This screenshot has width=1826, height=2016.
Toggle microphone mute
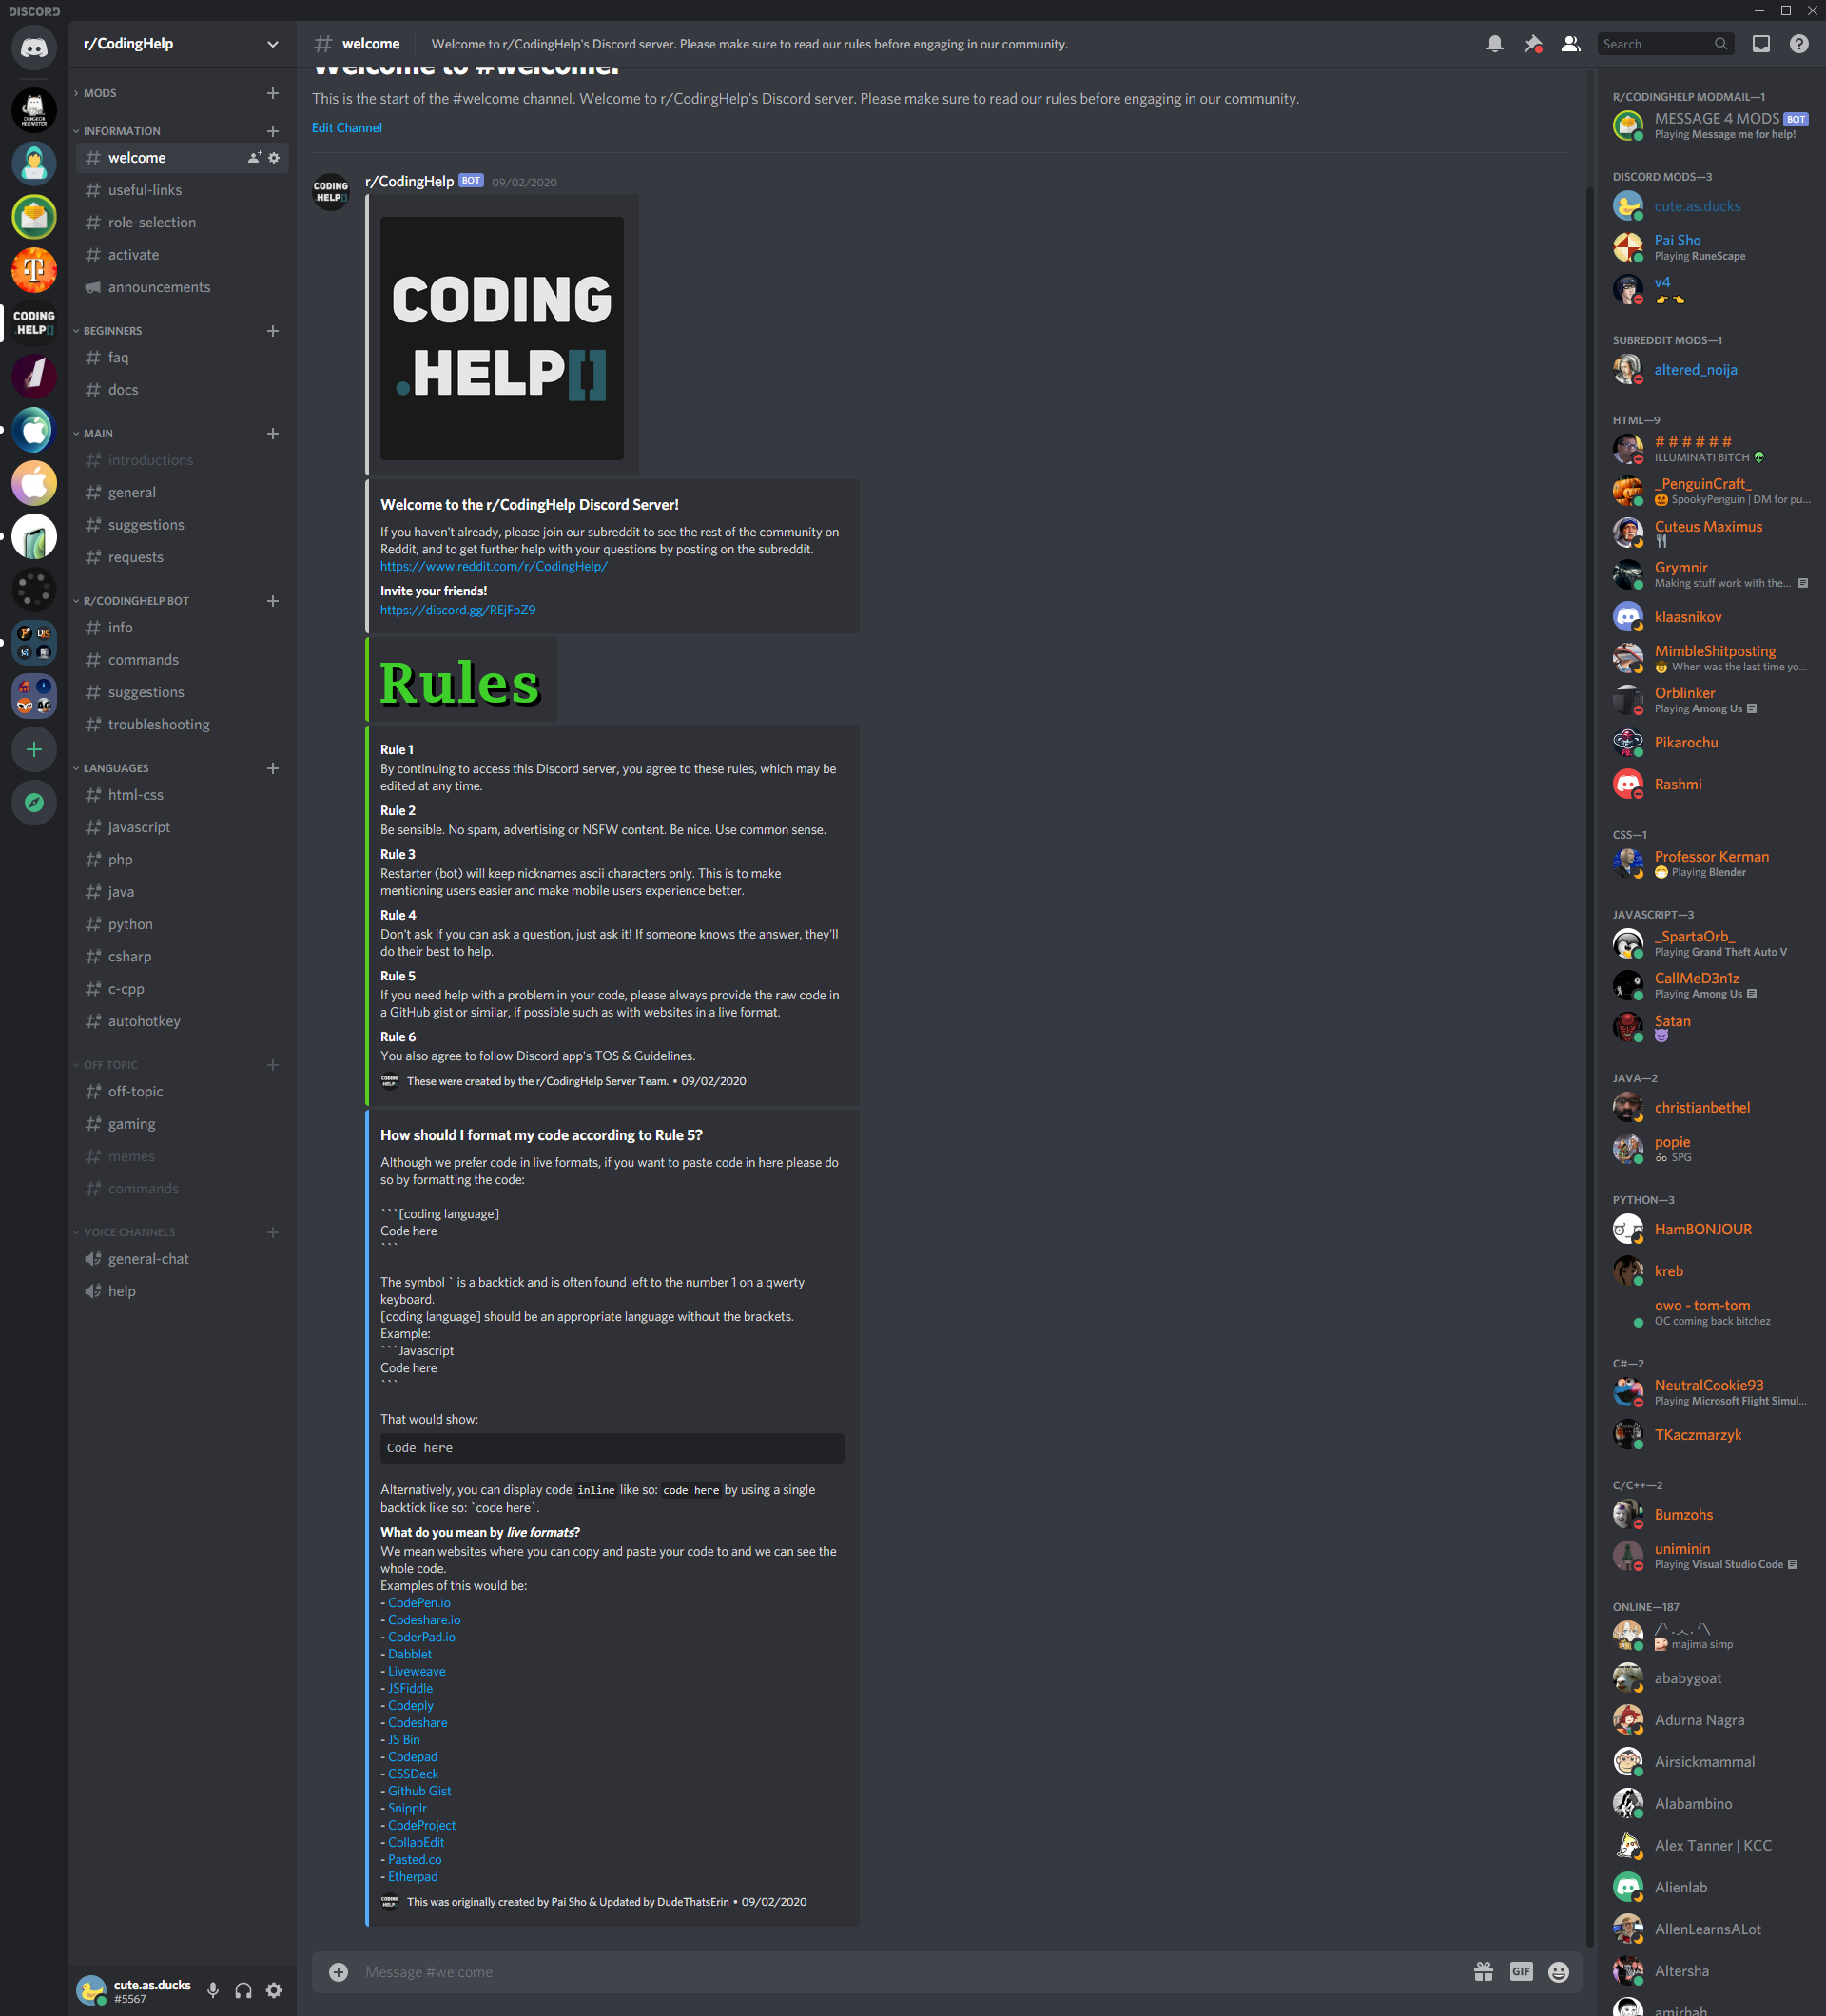[x=213, y=1990]
